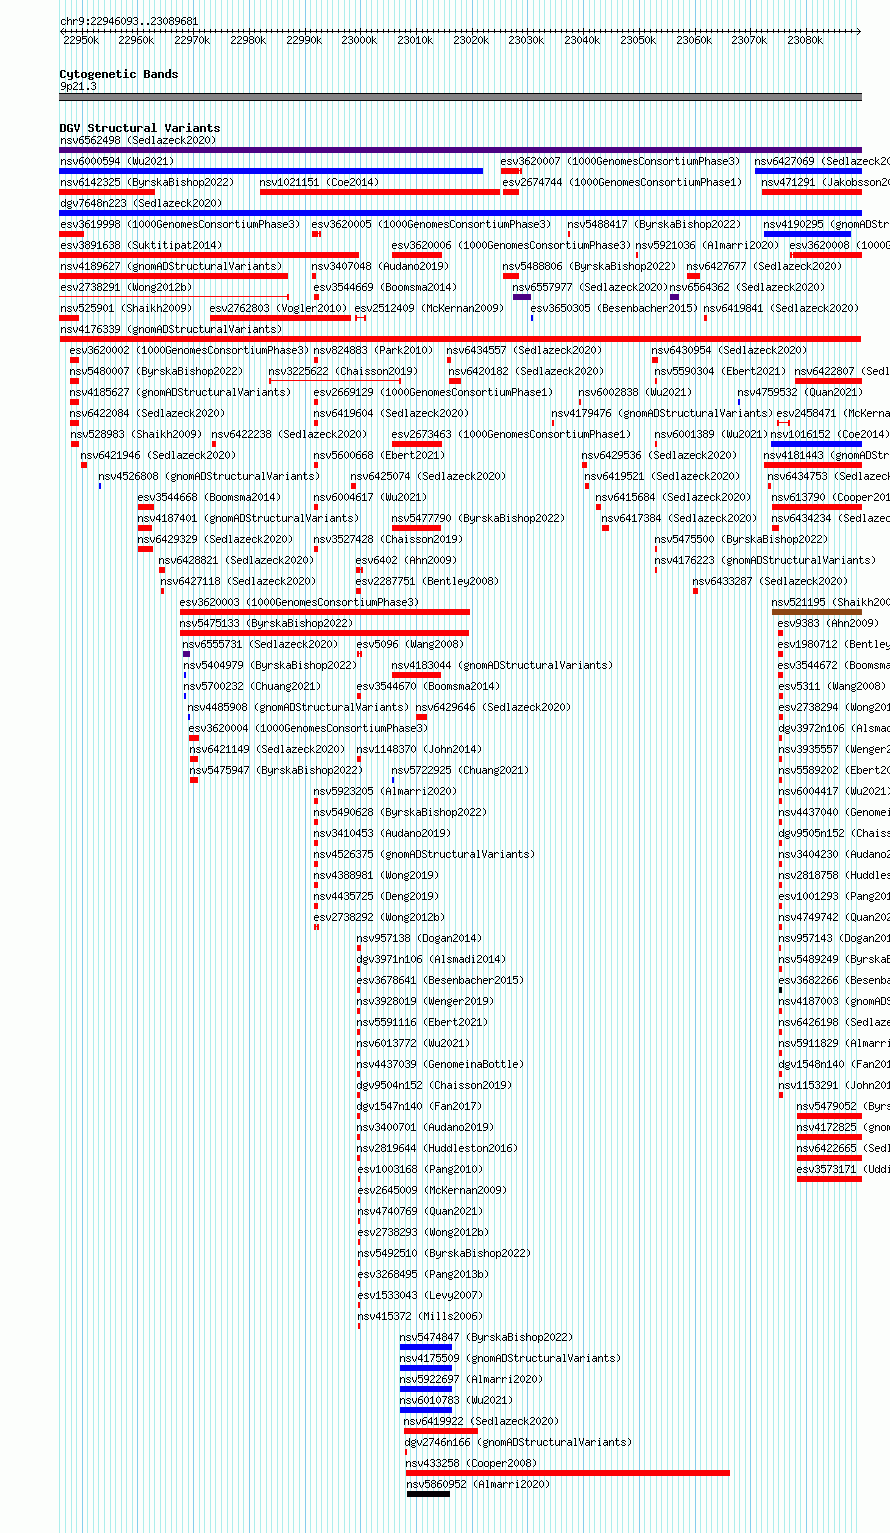Open esv3619998 (1000GenomesConsortiumPhase3) variant
The width and height of the screenshot is (890, 1533).
(179, 224)
